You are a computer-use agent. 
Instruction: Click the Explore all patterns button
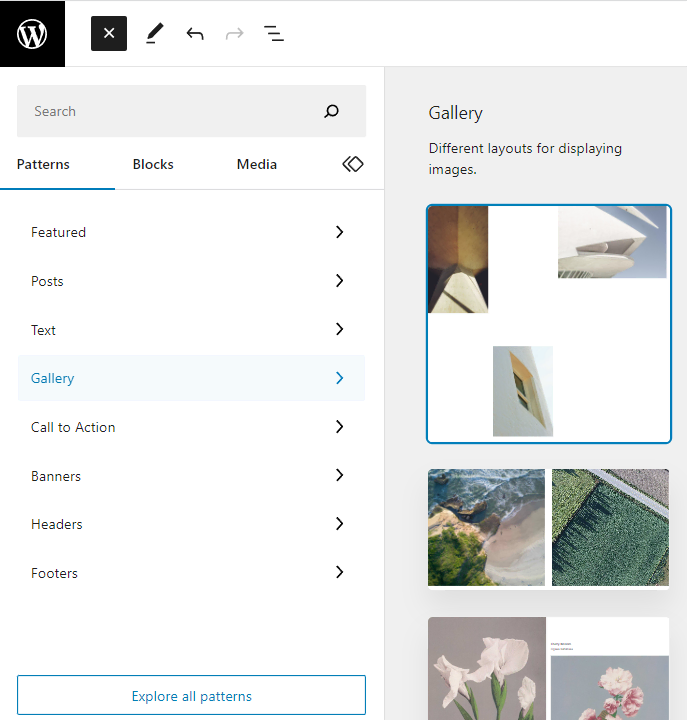[191, 696]
